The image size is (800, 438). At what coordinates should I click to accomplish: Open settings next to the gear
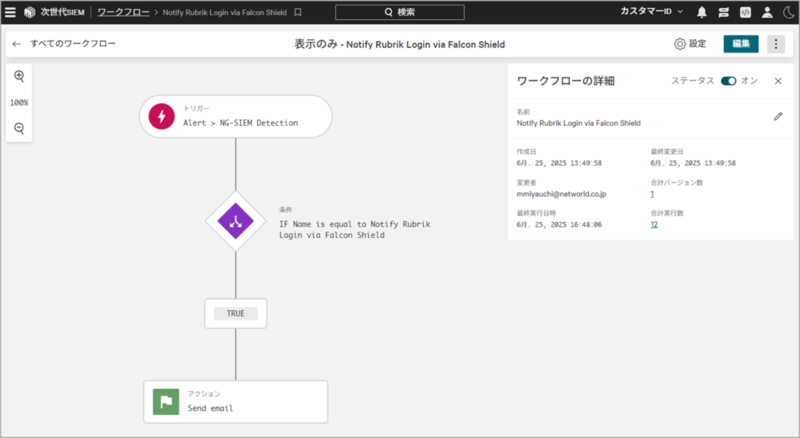tap(690, 44)
